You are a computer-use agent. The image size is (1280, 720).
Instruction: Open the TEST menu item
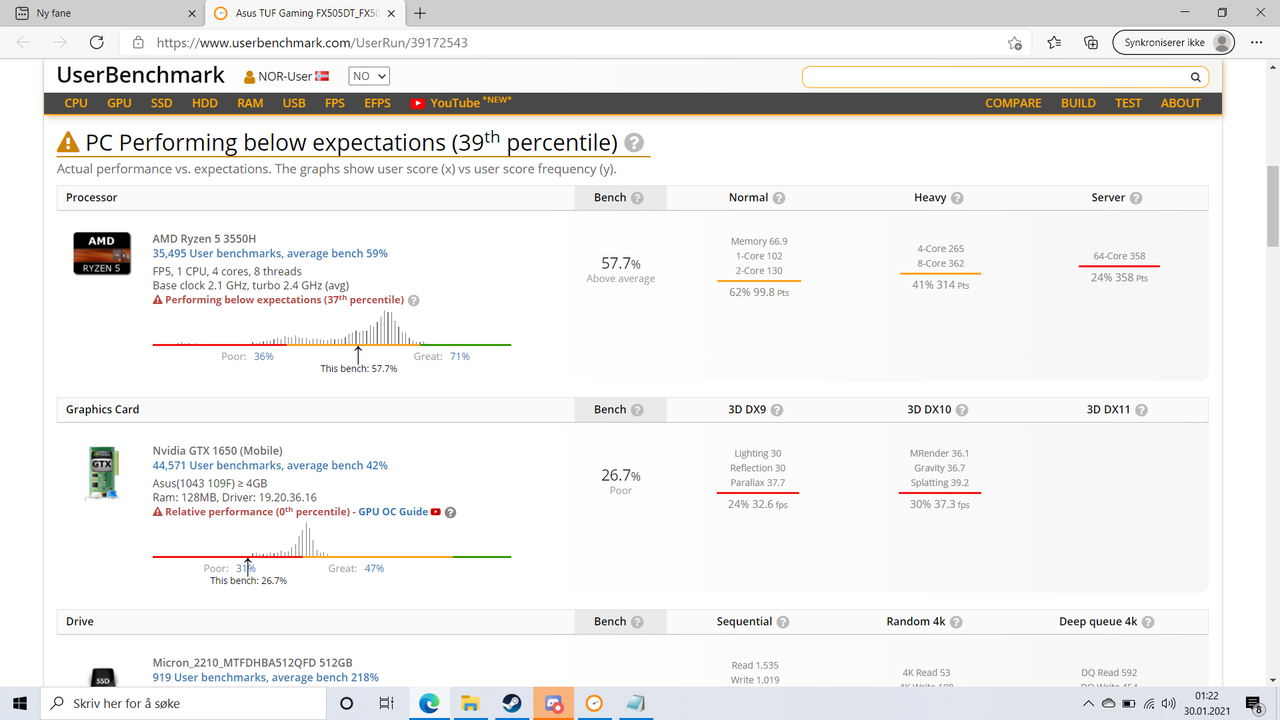coord(1128,103)
